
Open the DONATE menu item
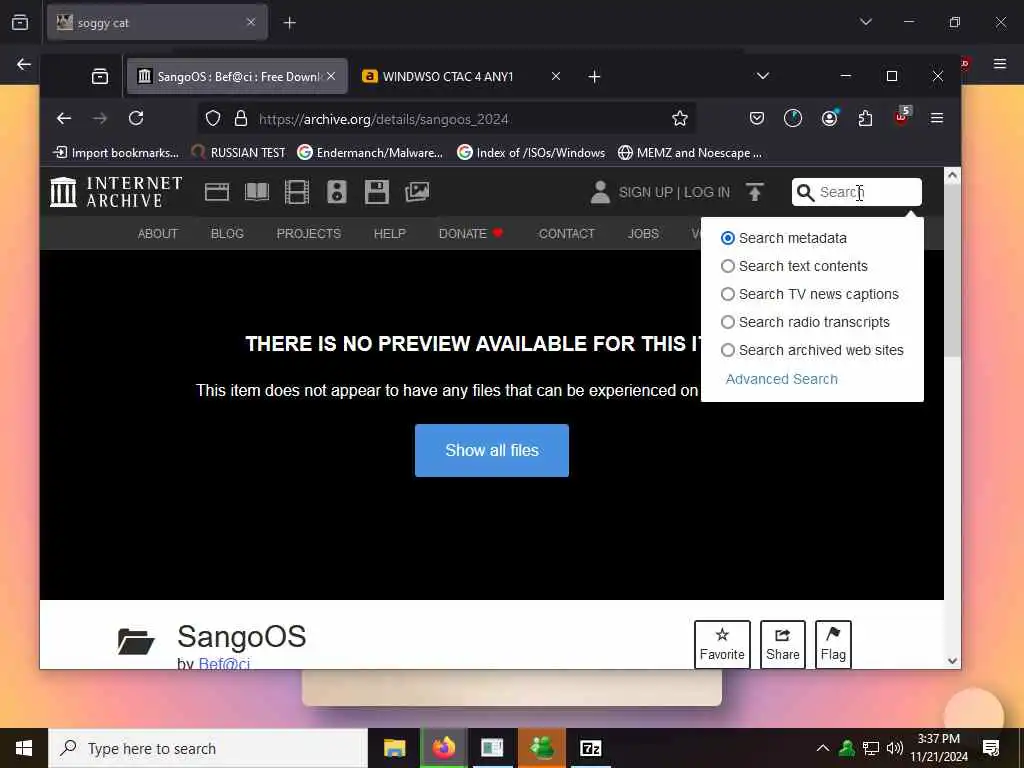click(470, 234)
